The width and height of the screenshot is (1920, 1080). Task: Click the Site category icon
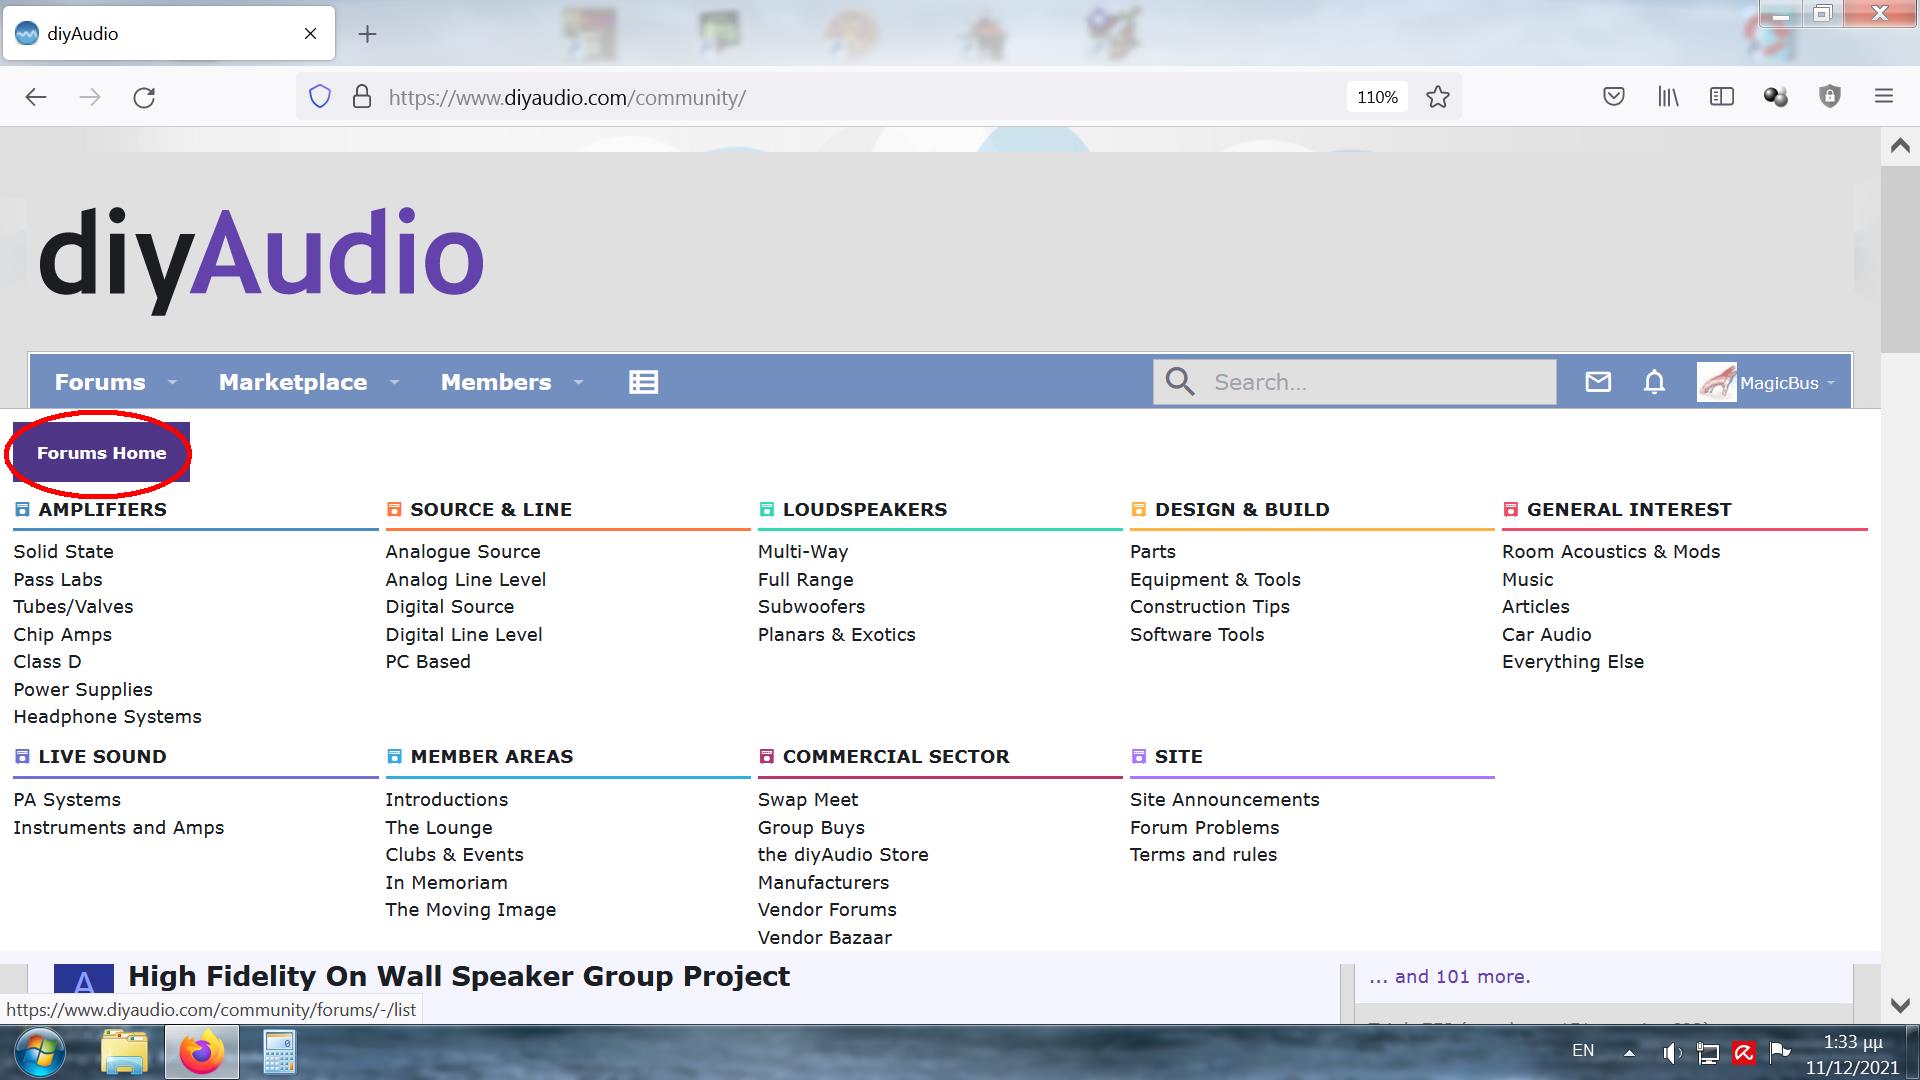click(1138, 757)
